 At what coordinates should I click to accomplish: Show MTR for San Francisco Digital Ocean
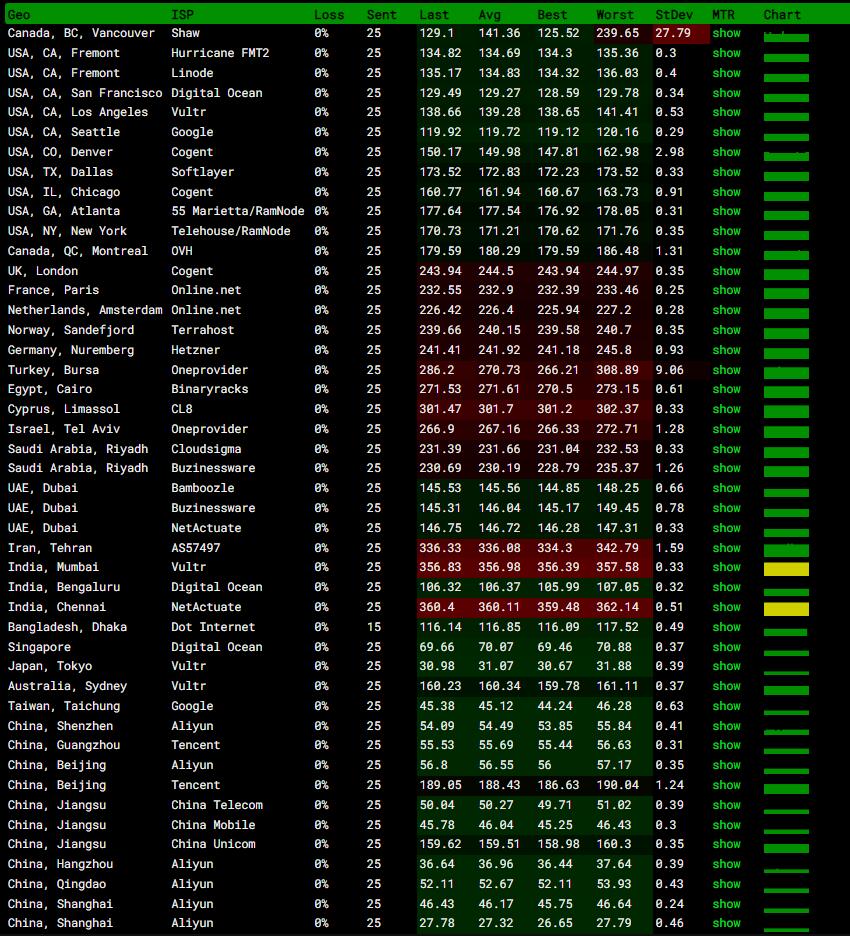[726, 93]
